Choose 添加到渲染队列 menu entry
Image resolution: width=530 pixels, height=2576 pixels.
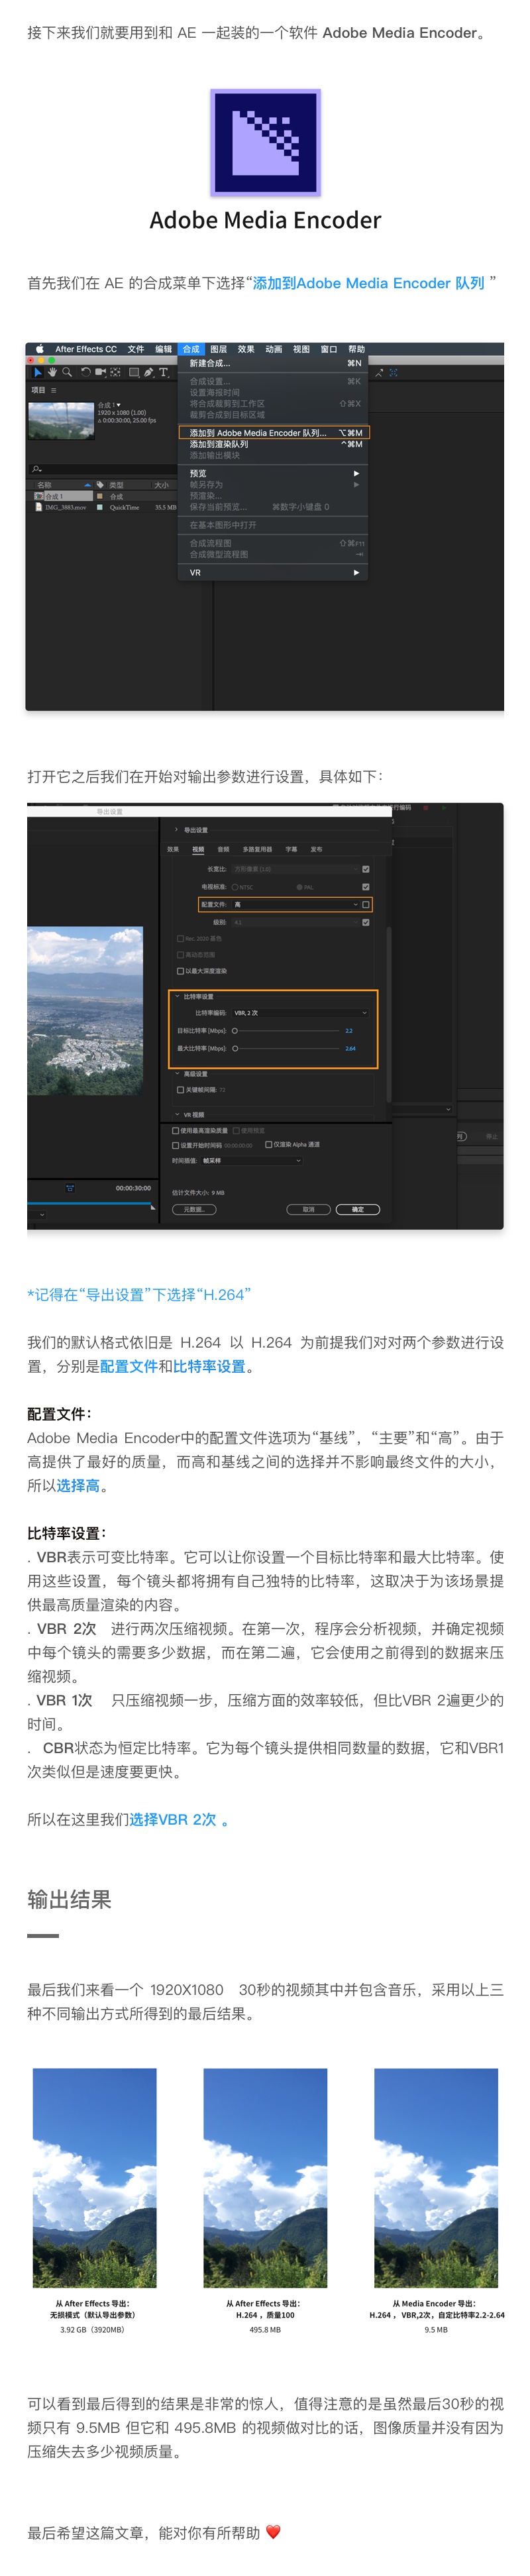click(x=274, y=444)
